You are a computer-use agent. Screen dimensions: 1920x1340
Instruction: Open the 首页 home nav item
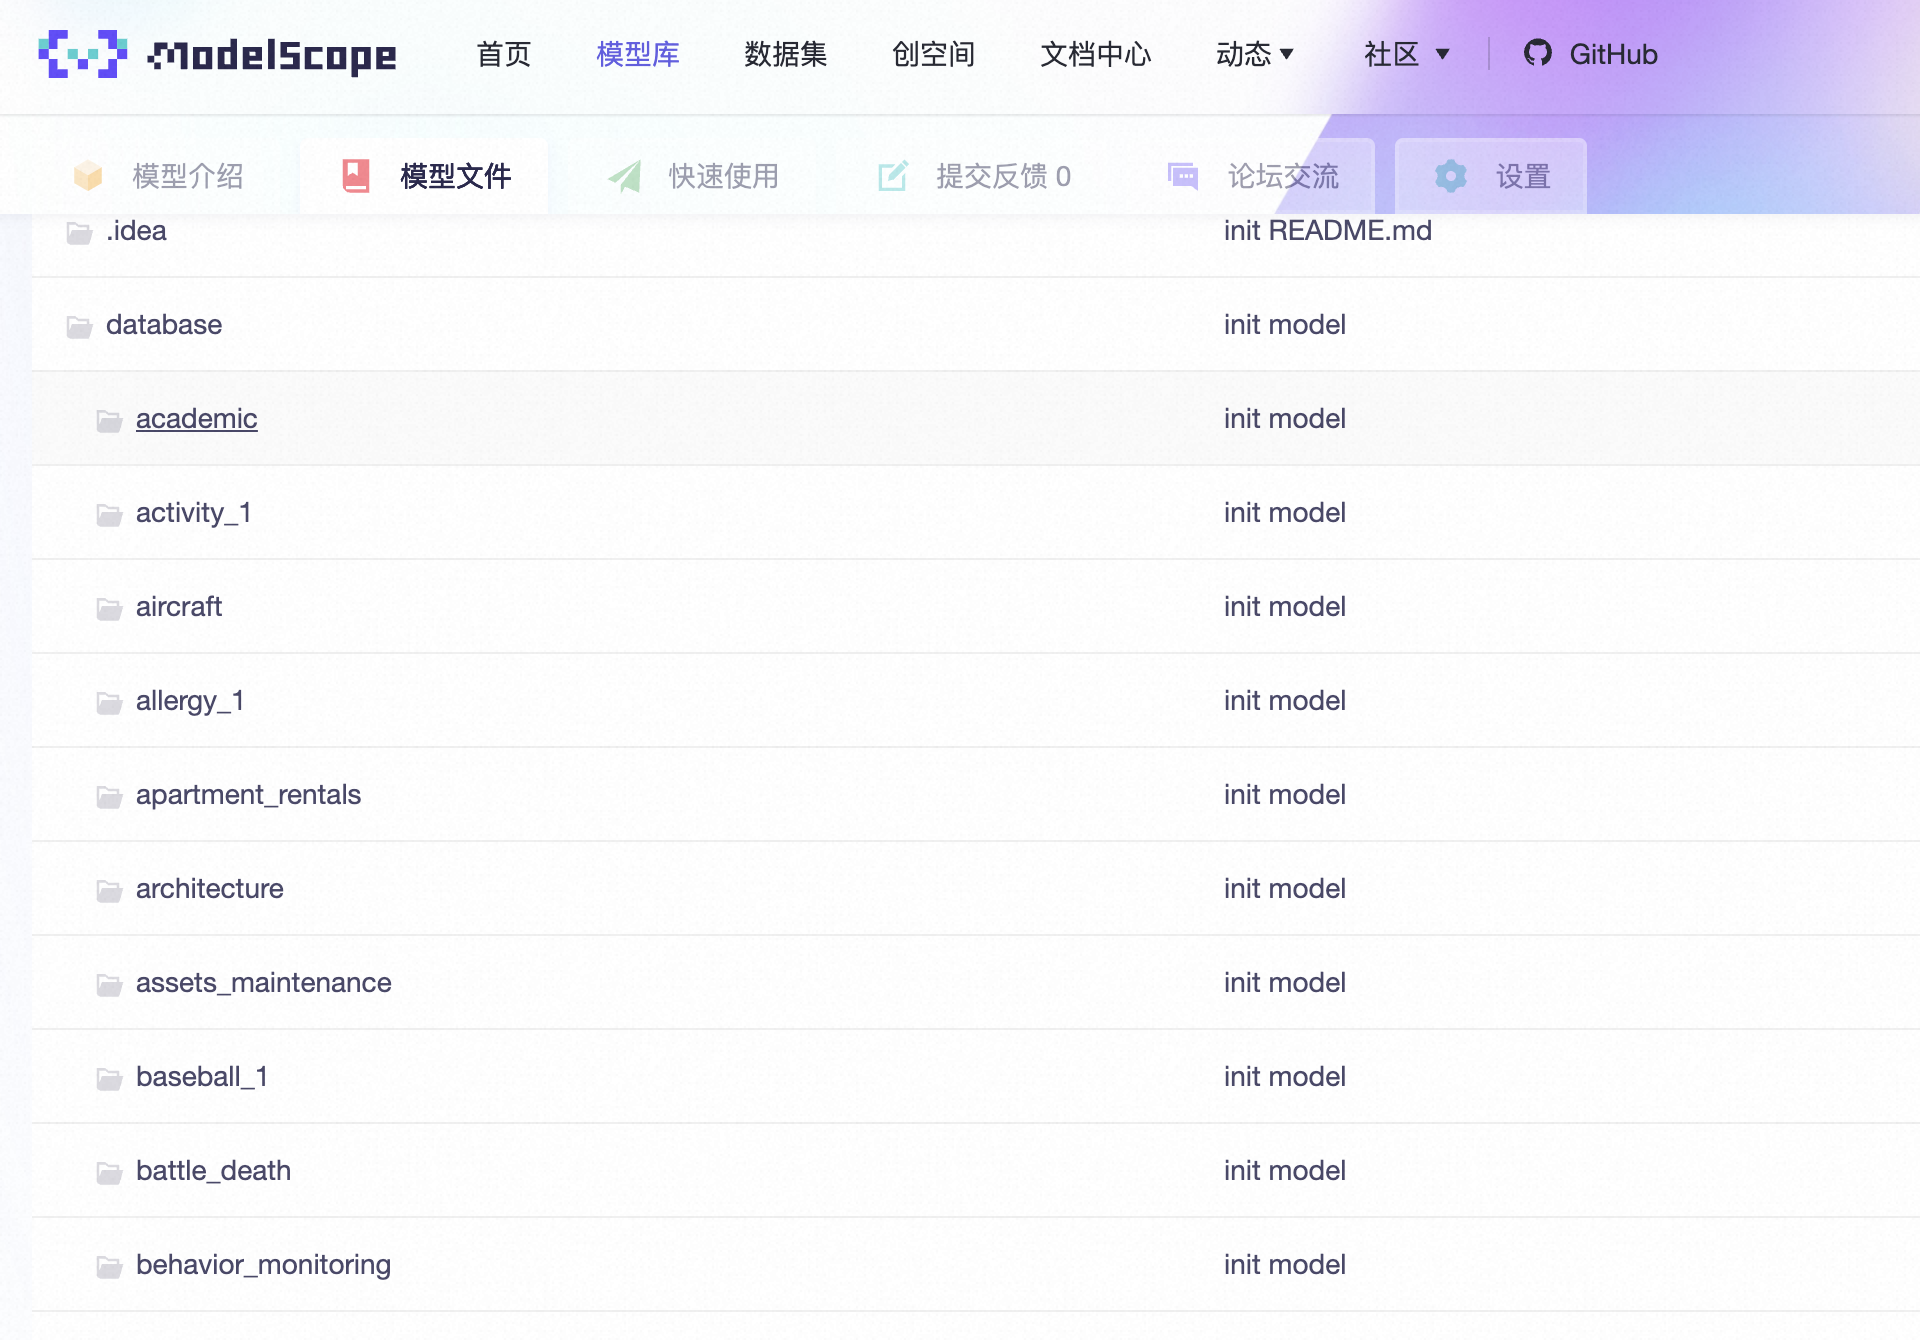[x=504, y=54]
